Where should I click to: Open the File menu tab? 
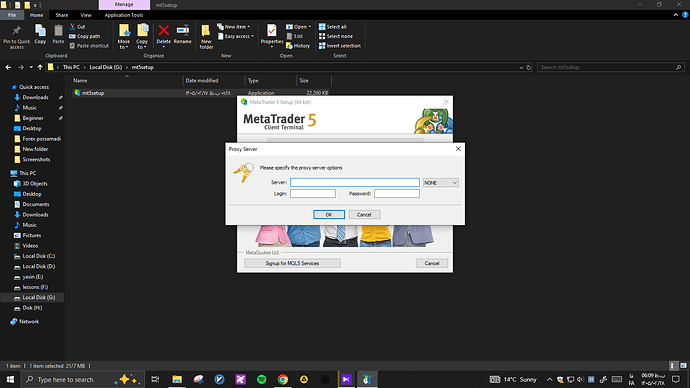(x=12, y=15)
